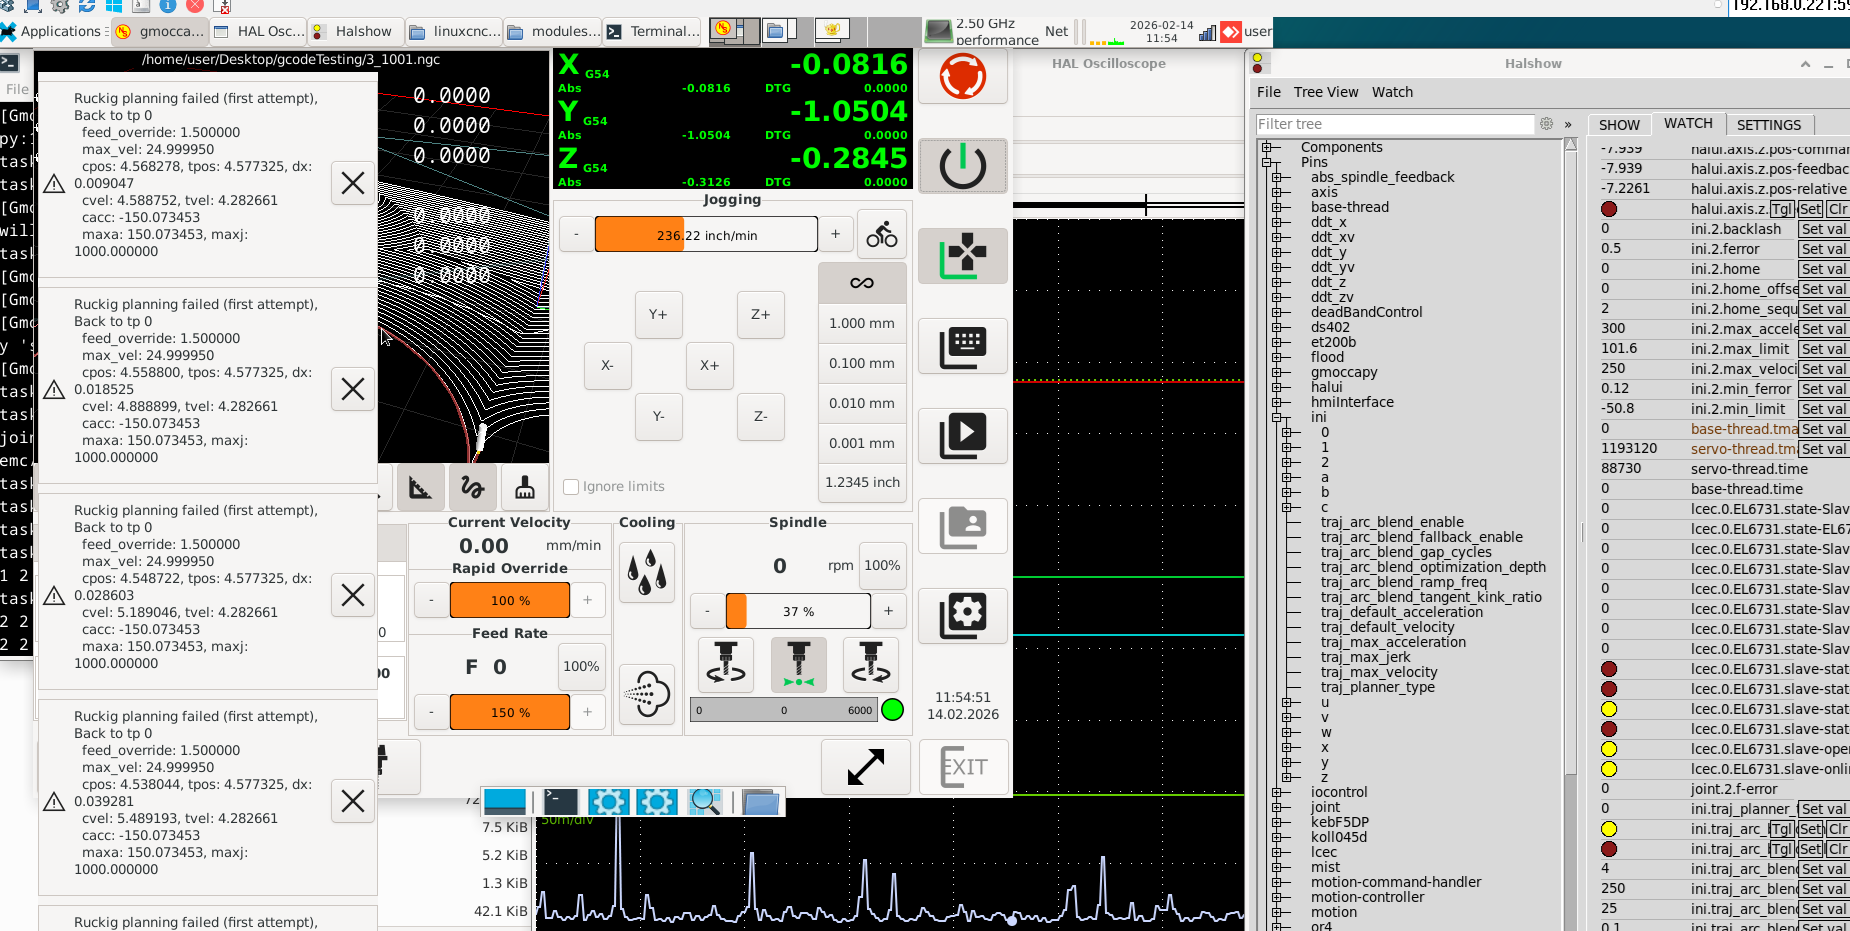Click the red emergency stop button
The height and width of the screenshot is (931, 1850).
pyautogui.click(x=962, y=76)
